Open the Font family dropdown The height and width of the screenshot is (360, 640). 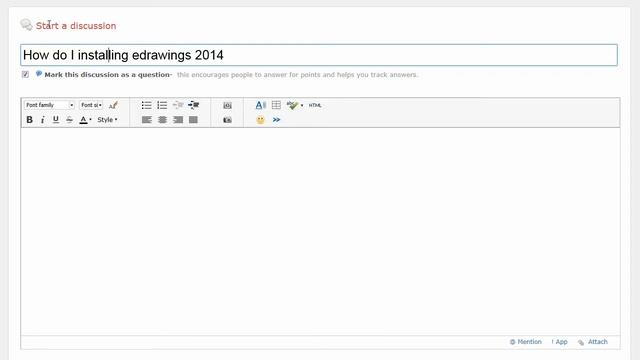49,105
